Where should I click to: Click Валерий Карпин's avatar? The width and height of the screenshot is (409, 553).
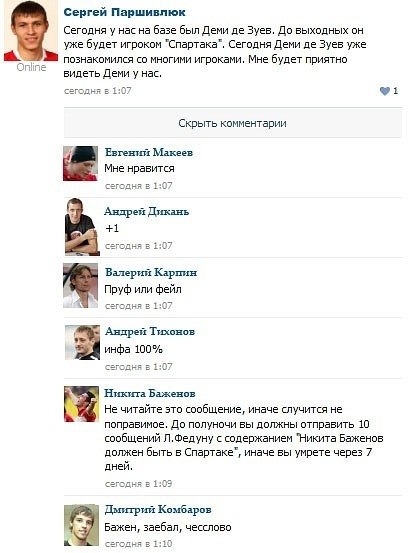[81, 286]
